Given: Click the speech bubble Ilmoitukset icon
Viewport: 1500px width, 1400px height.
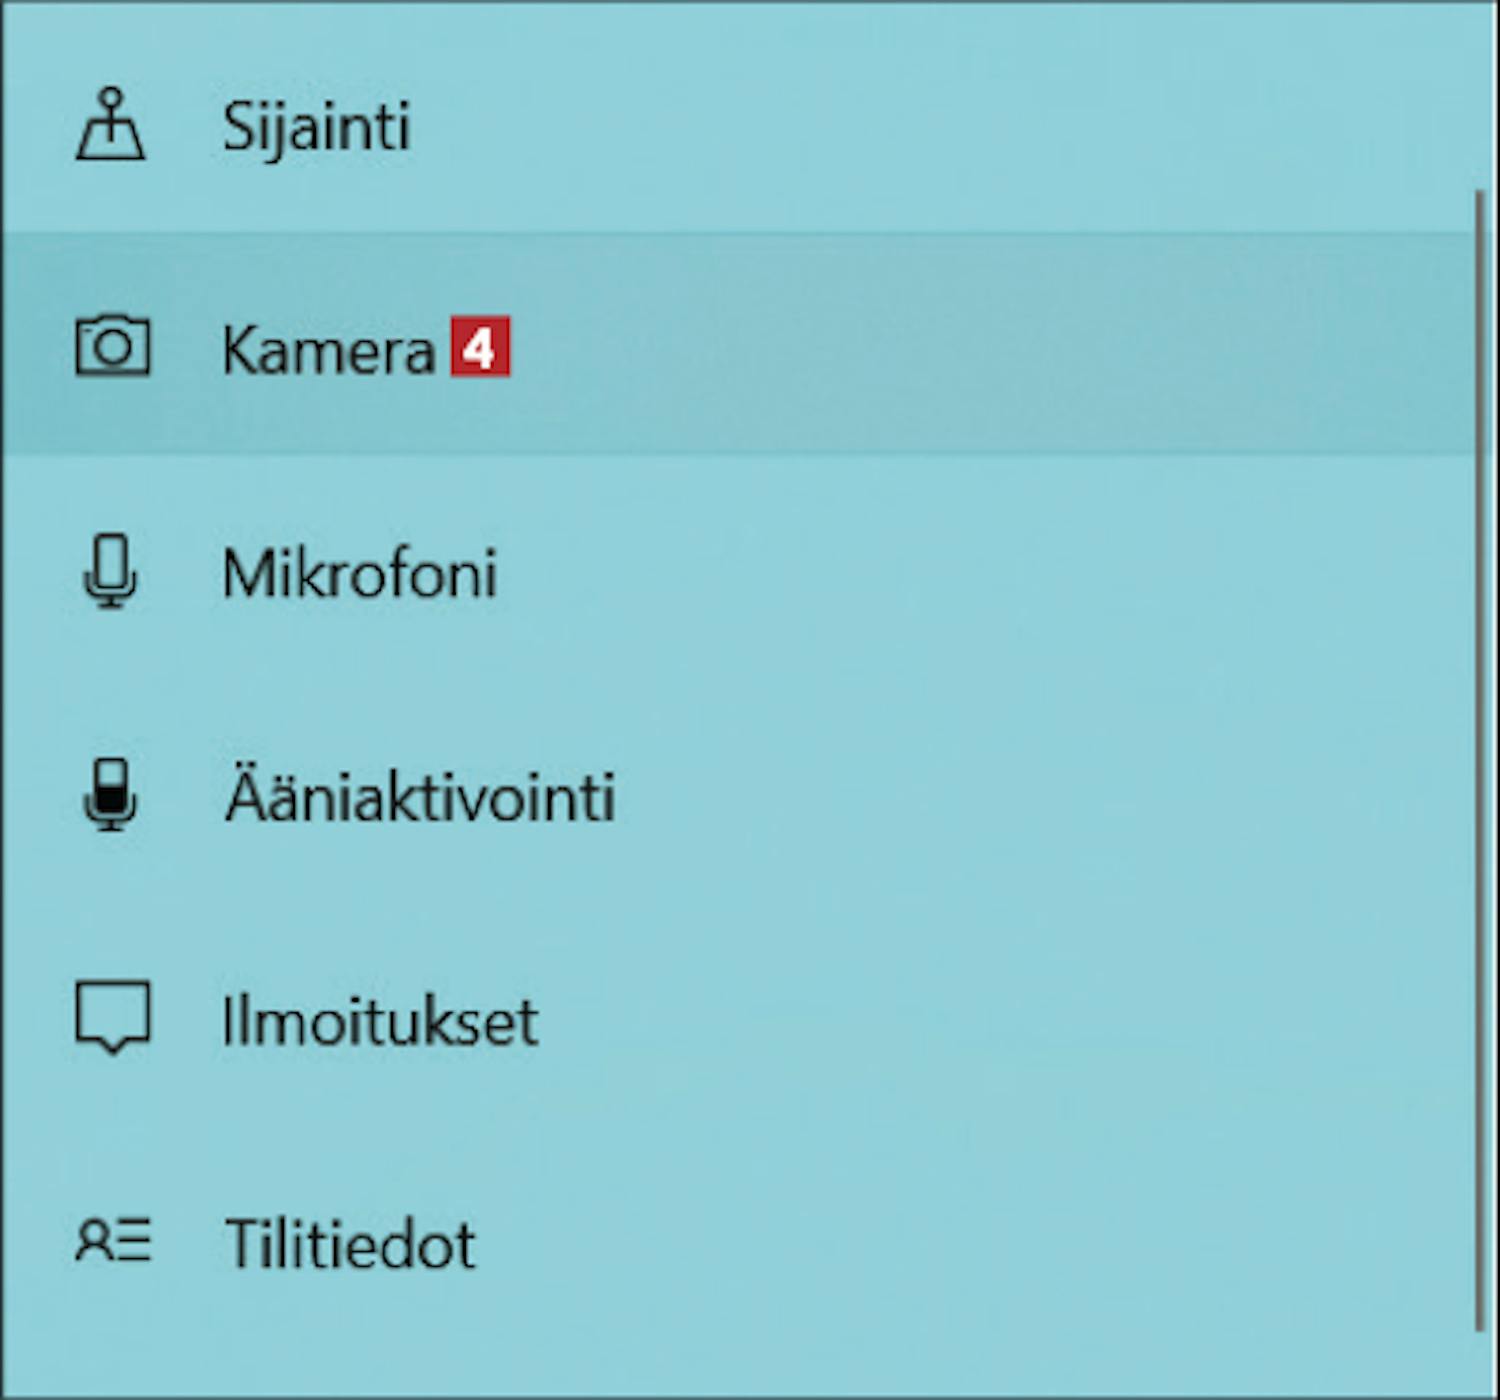Looking at the screenshot, I should pos(112,1017).
